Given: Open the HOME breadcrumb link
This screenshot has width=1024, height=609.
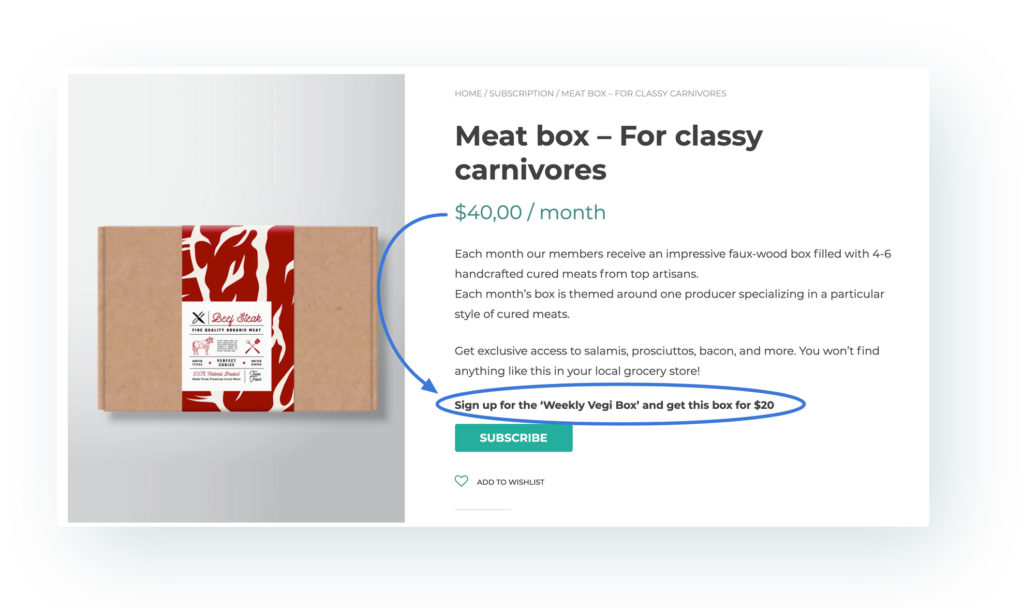Looking at the screenshot, I should coord(468,93).
